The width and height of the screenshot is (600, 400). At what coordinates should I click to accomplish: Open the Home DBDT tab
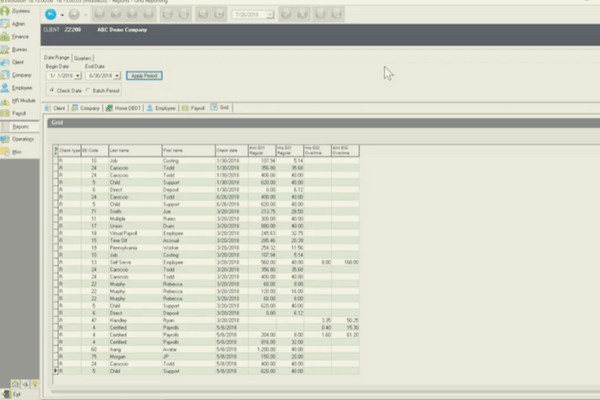(x=124, y=108)
